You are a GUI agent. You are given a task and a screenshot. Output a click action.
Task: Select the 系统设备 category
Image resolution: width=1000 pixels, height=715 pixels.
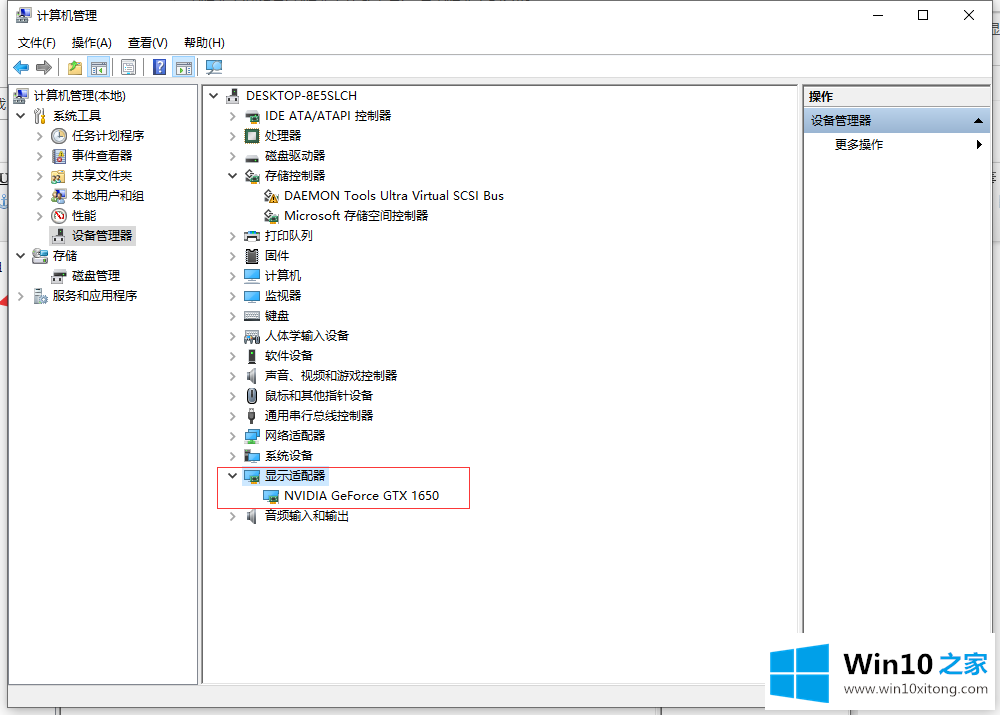(289, 455)
